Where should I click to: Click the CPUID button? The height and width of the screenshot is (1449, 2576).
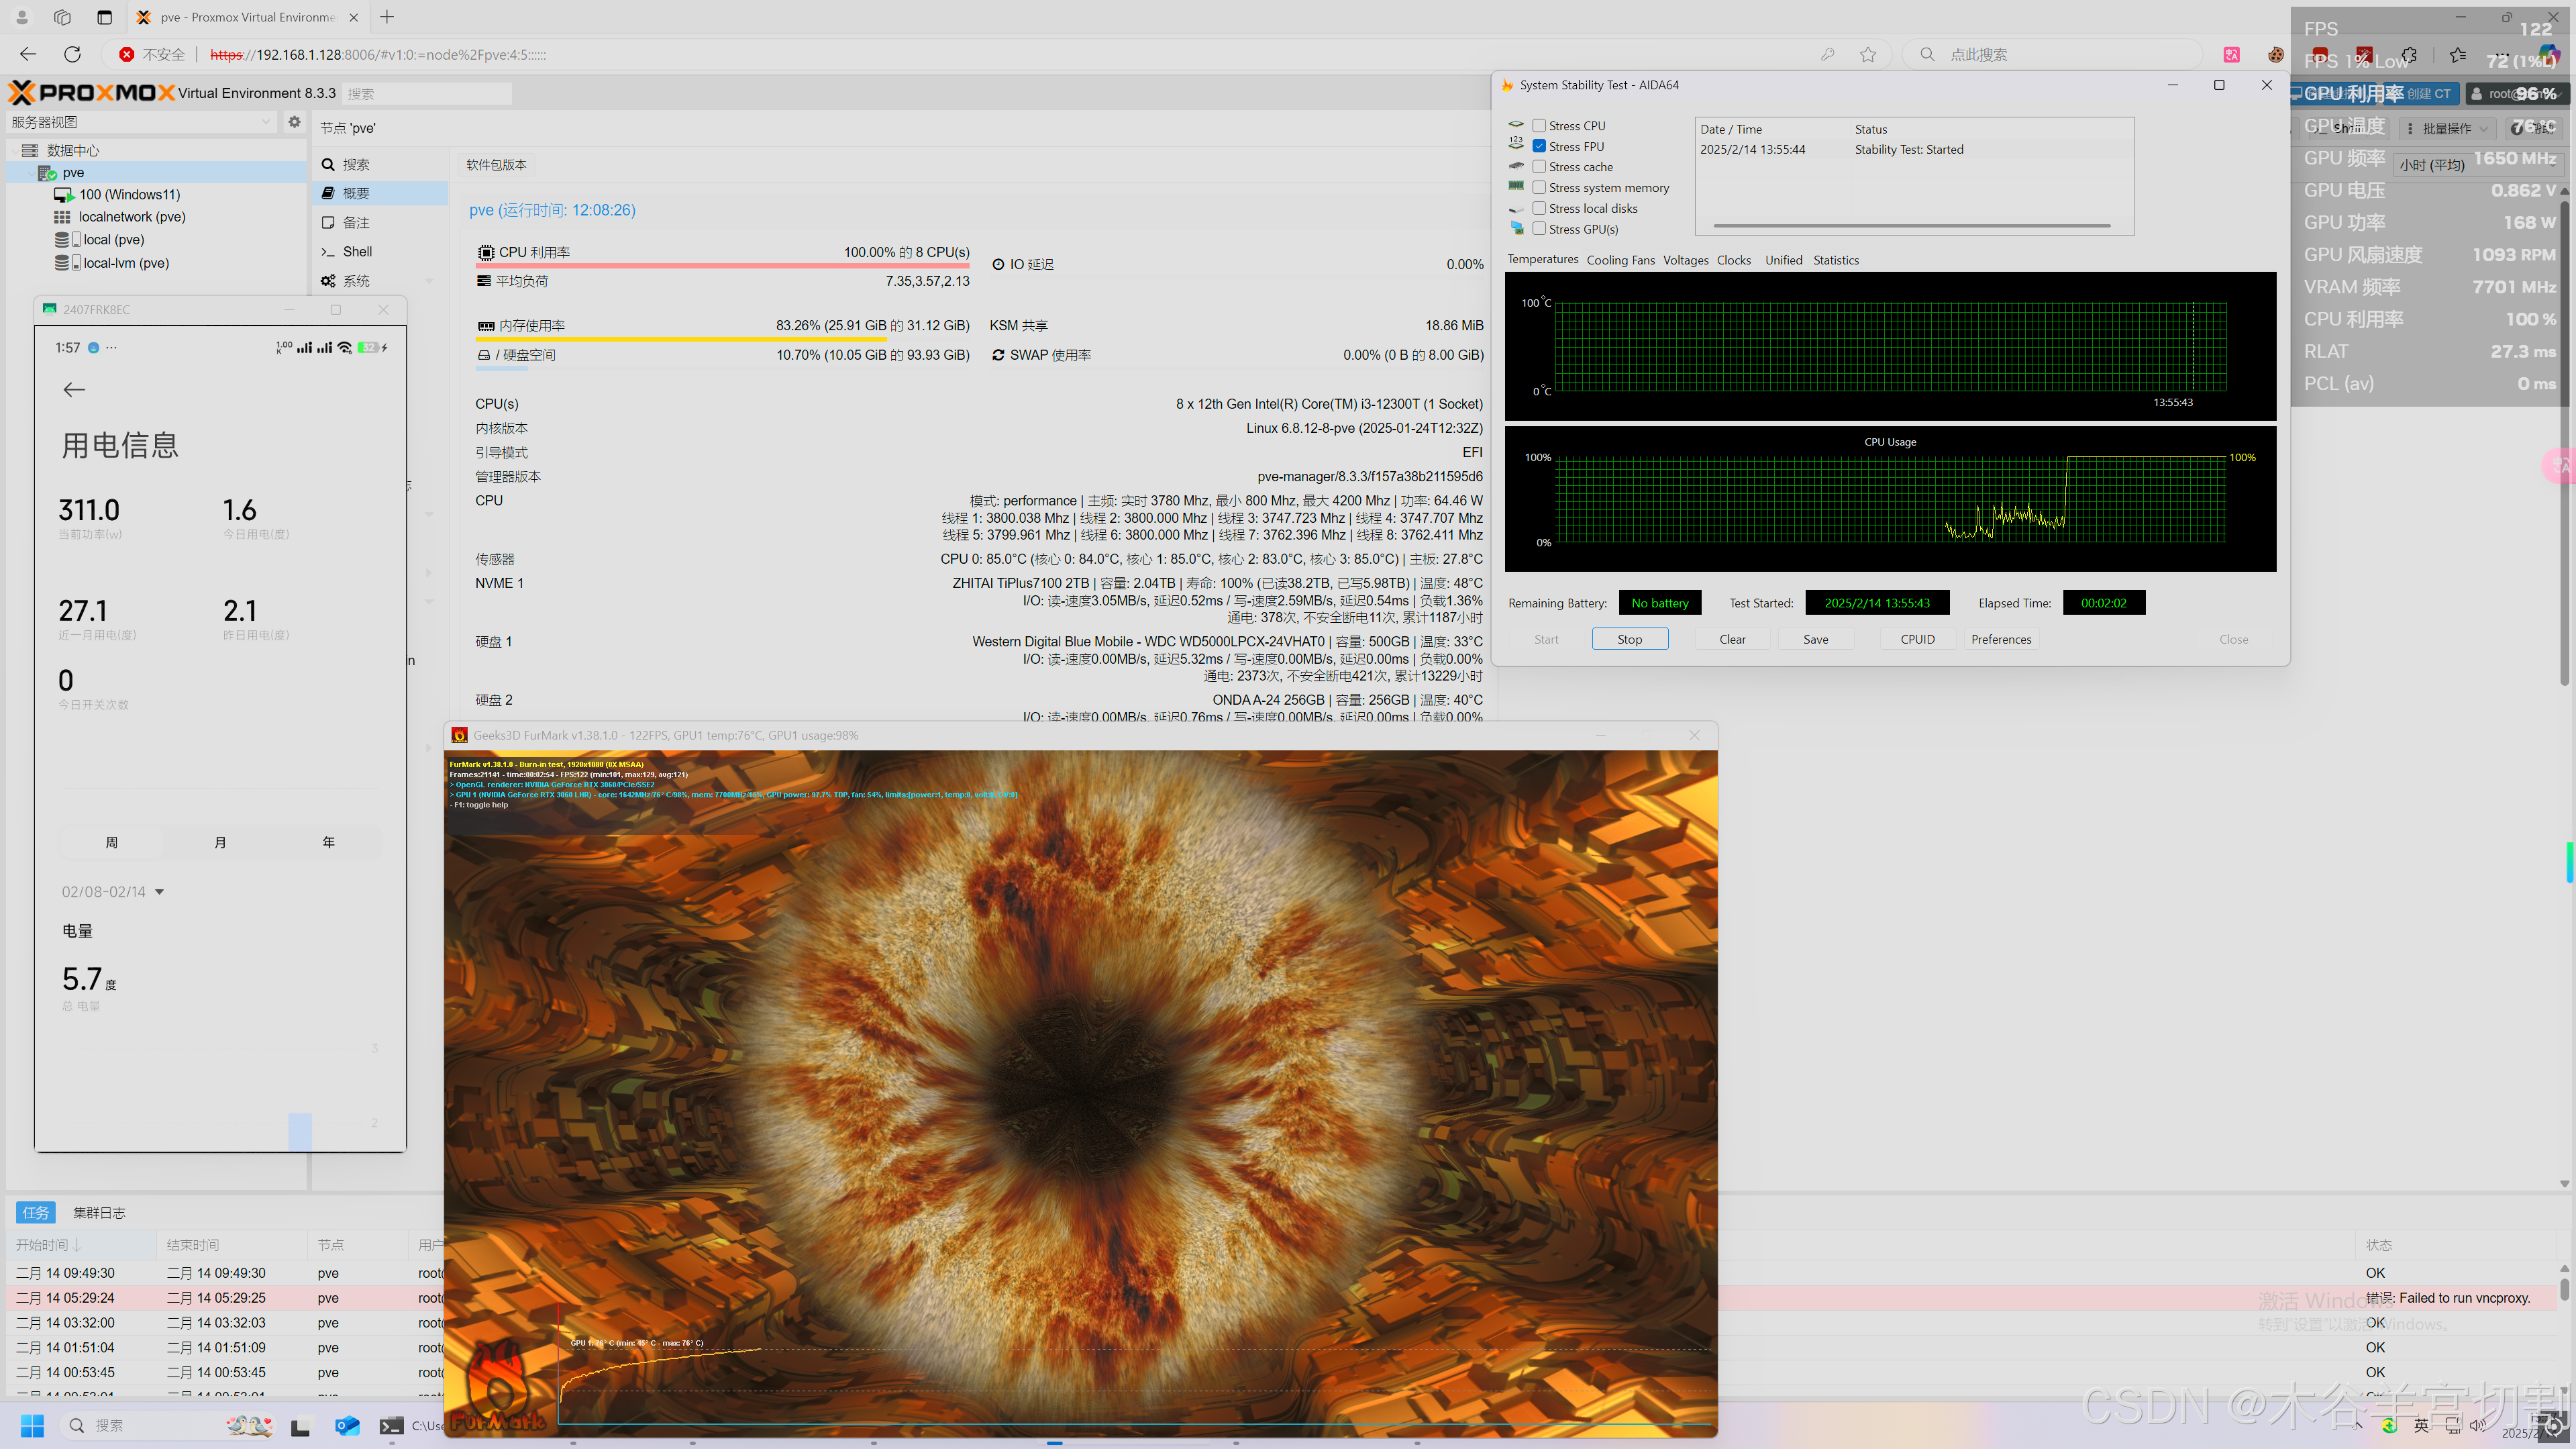click(1917, 639)
